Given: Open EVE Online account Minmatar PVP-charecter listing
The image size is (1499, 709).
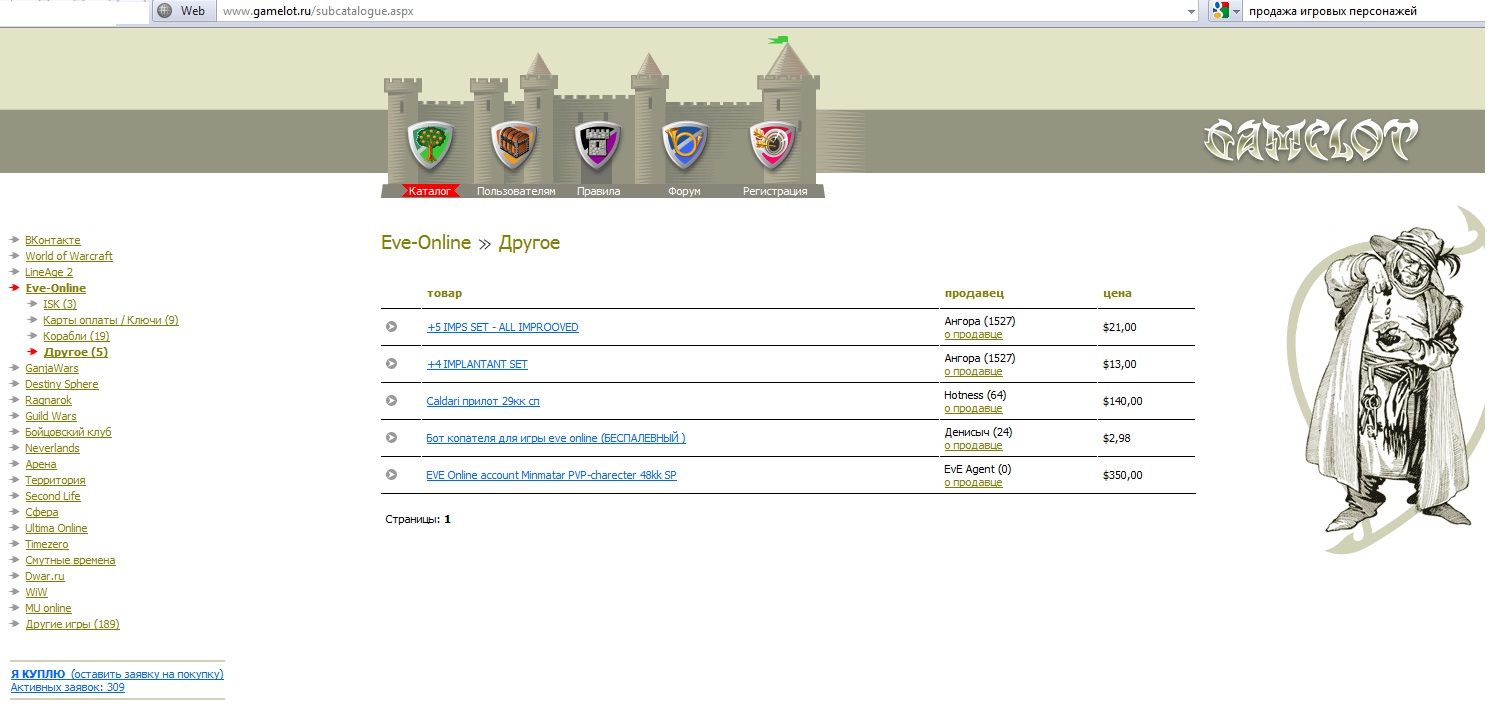Looking at the screenshot, I should tap(551, 475).
